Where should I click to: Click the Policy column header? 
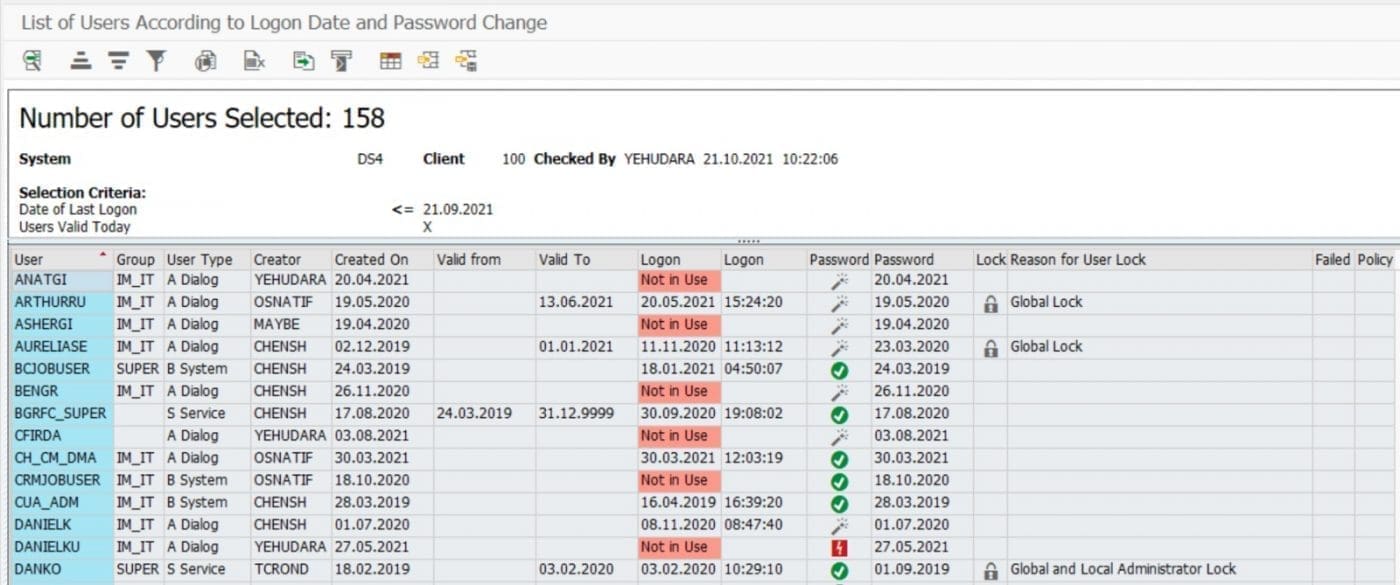pos(1375,259)
